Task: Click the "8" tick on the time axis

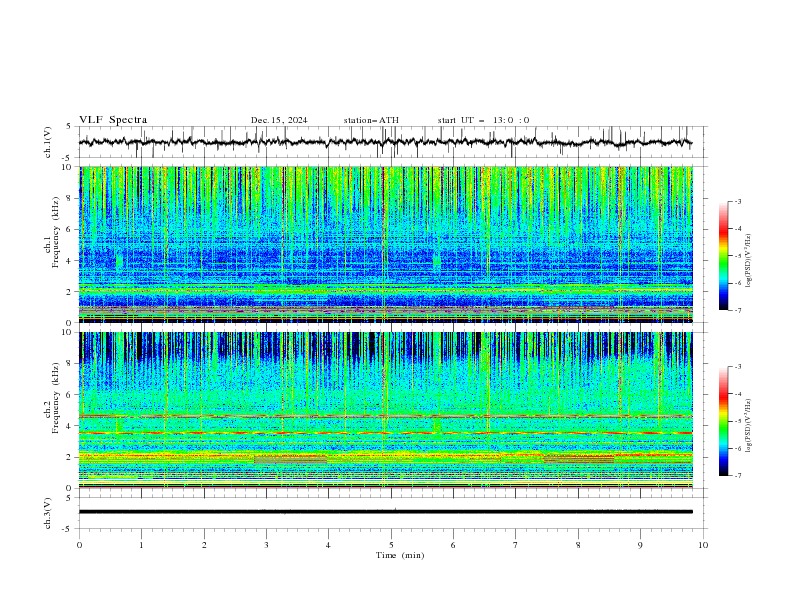Action: coord(578,545)
